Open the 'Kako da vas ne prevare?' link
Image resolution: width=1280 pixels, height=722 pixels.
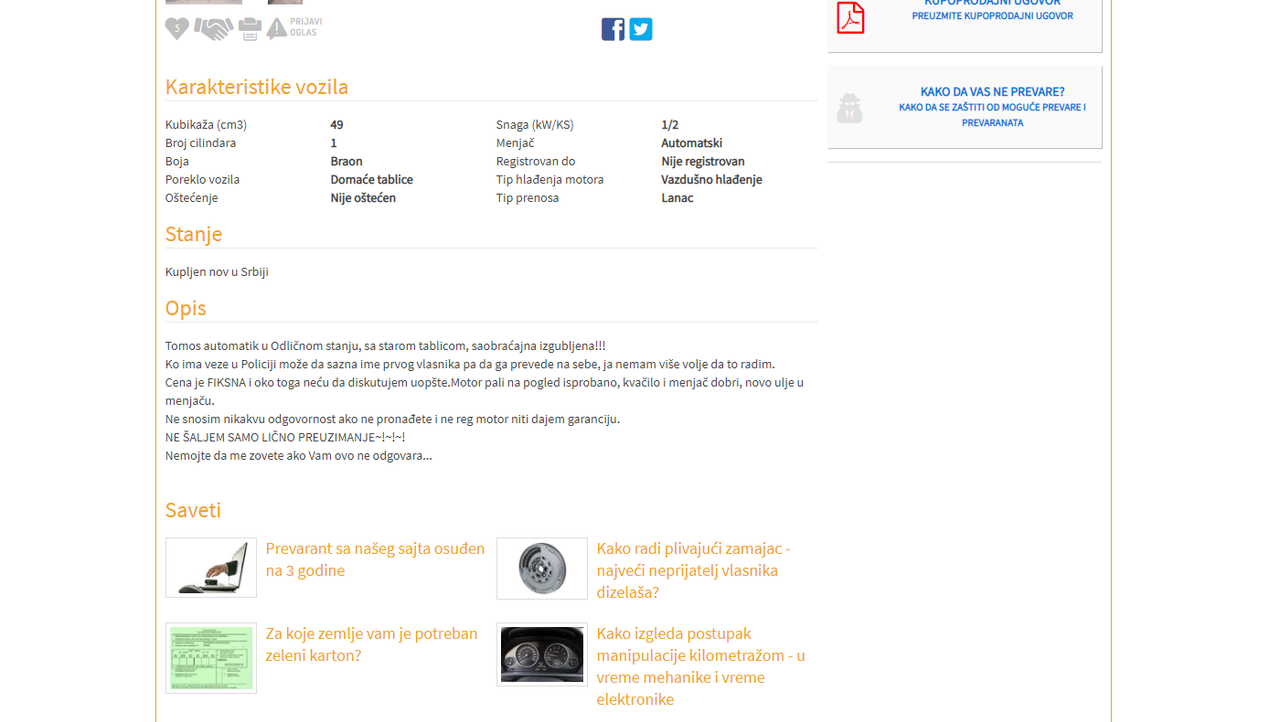[992, 92]
